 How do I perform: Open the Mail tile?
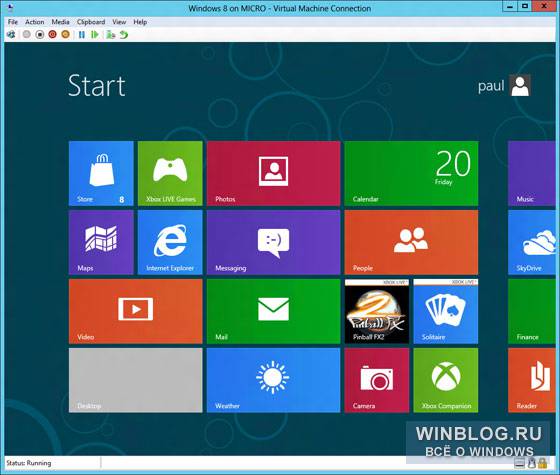(x=274, y=311)
